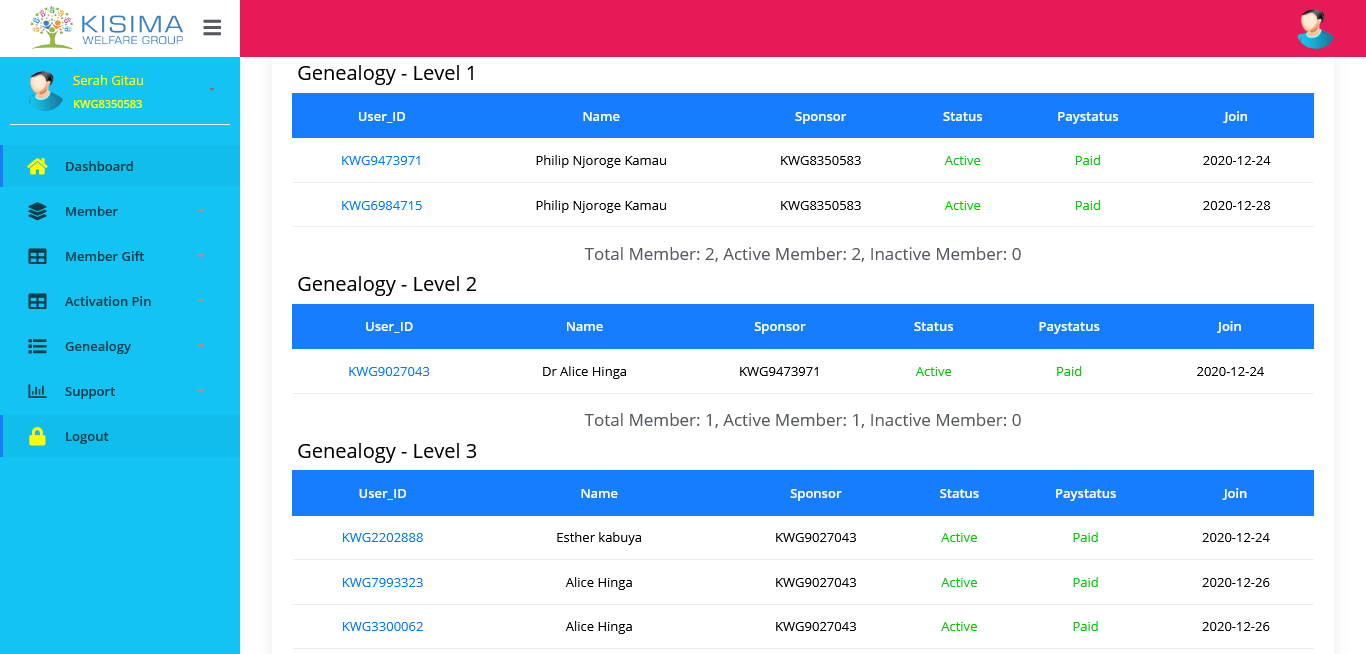Open the Support menu item
This screenshot has width=1366, height=654.
[x=120, y=391]
